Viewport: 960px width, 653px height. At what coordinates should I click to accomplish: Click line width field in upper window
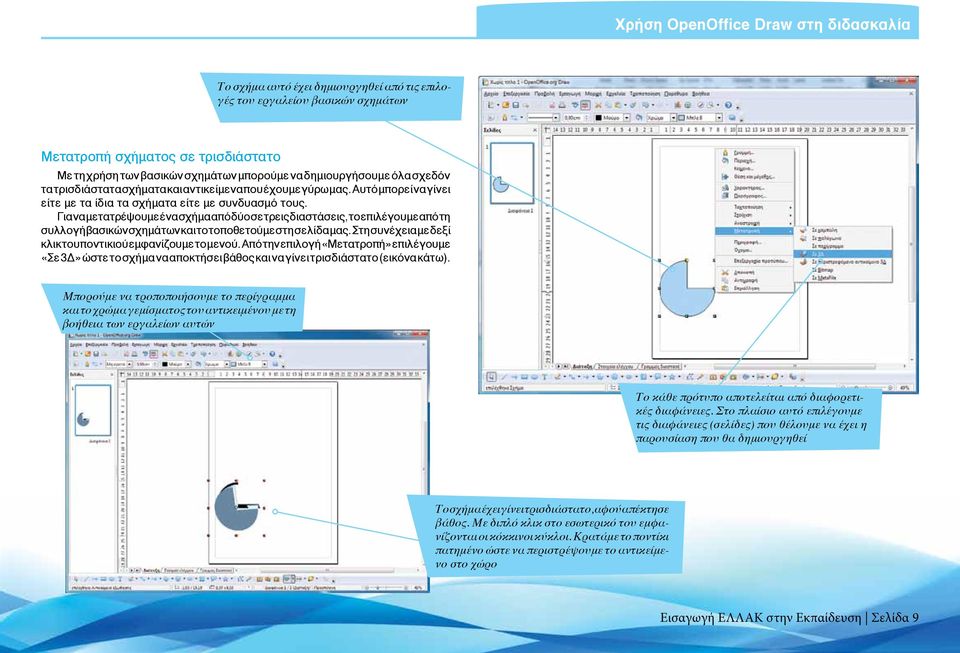(575, 118)
